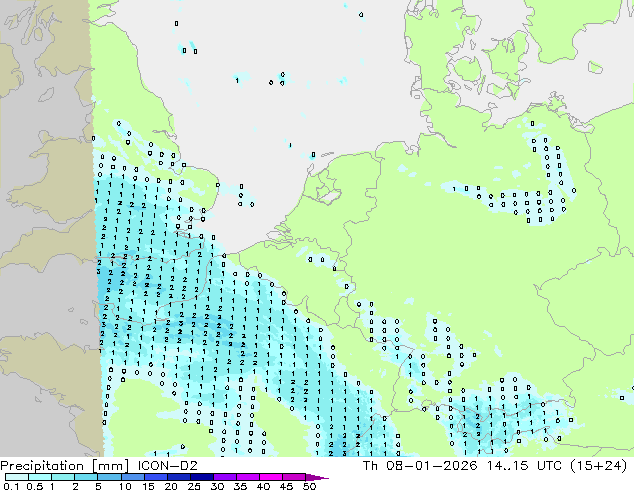Click the '45' legend scale value

click(286, 486)
